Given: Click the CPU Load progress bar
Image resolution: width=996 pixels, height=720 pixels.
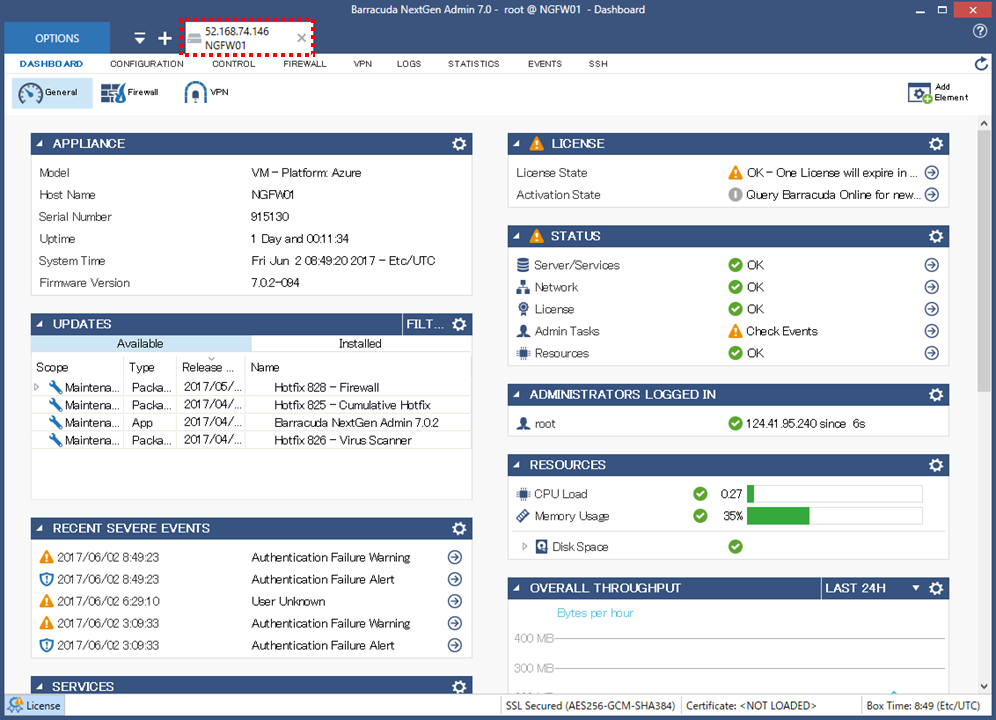Looking at the screenshot, I should coord(834,494).
